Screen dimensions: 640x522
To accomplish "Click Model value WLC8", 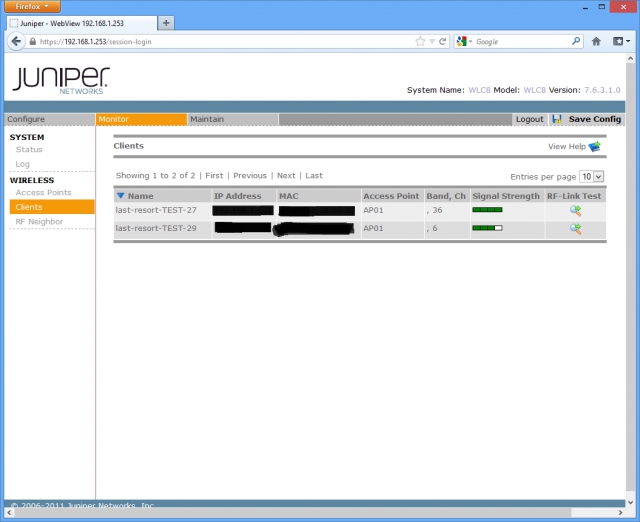I will (535, 90).
